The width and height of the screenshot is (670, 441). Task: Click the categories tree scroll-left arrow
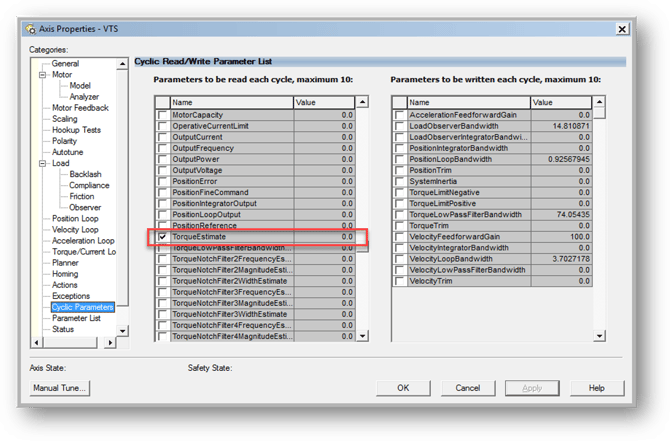[x=37, y=342]
